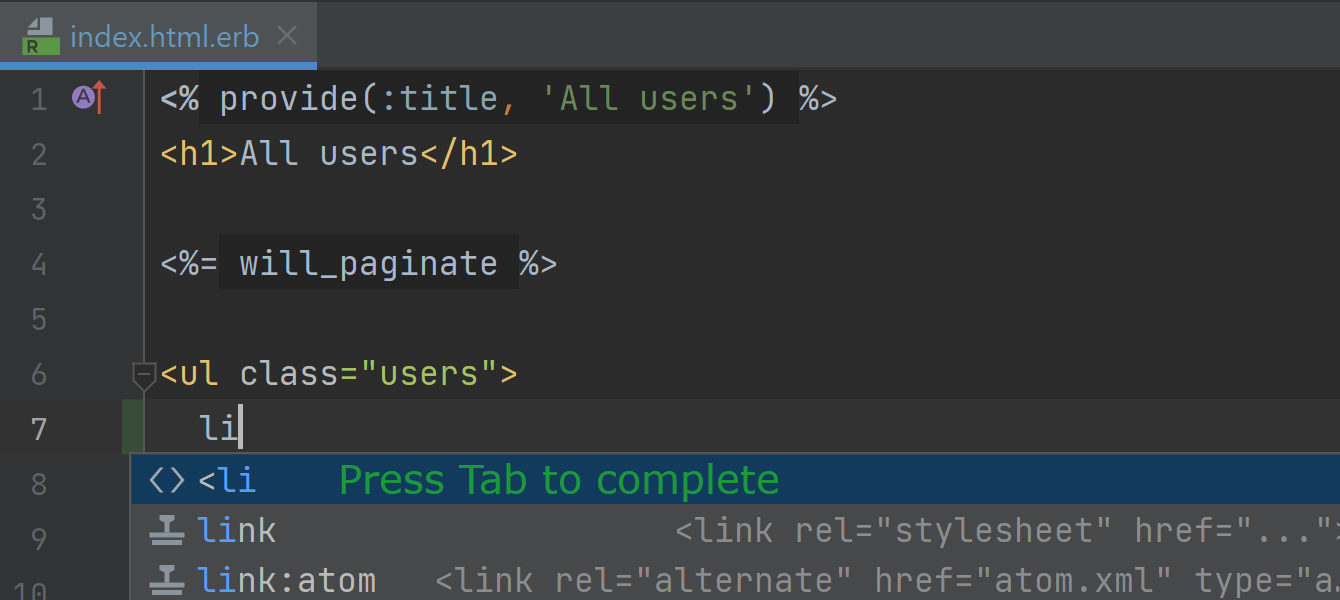
Task: Click the green change marker on line 7
Action: coord(132,427)
